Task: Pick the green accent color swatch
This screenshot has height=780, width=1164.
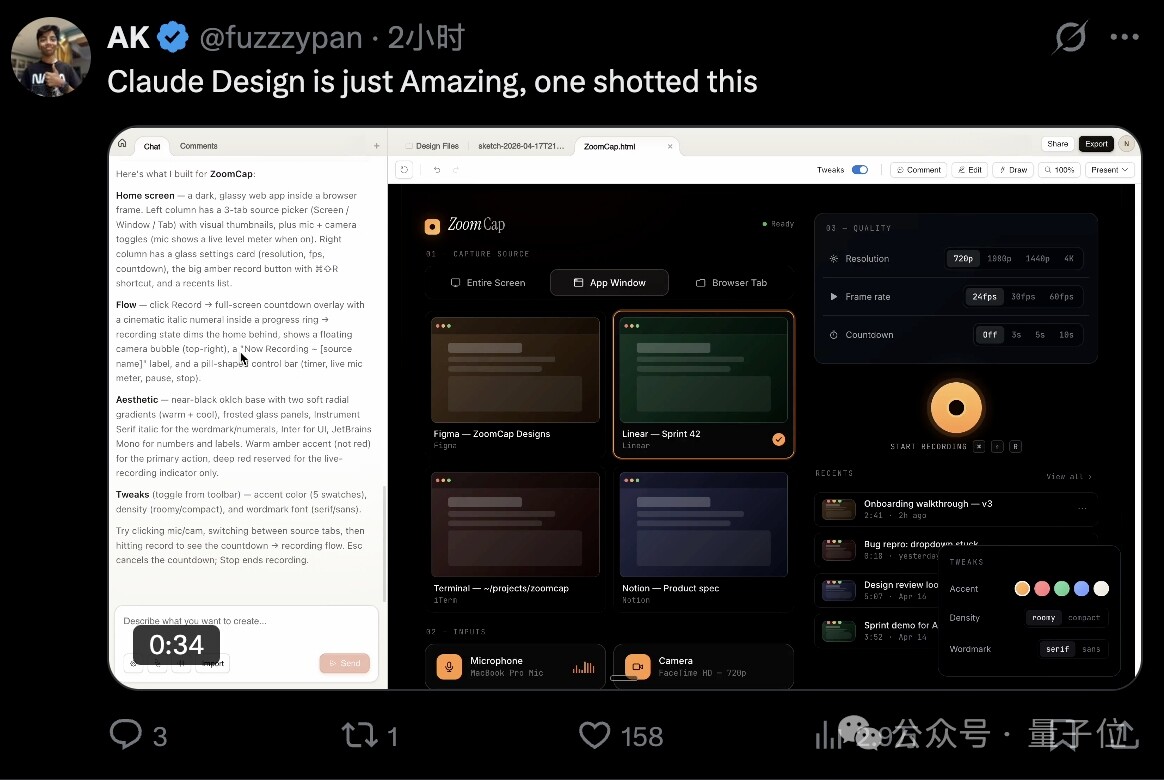Action: pos(1060,588)
